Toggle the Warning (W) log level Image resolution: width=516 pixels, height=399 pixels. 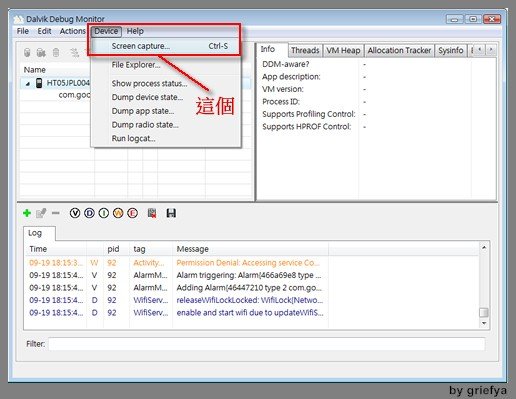(118, 213)
